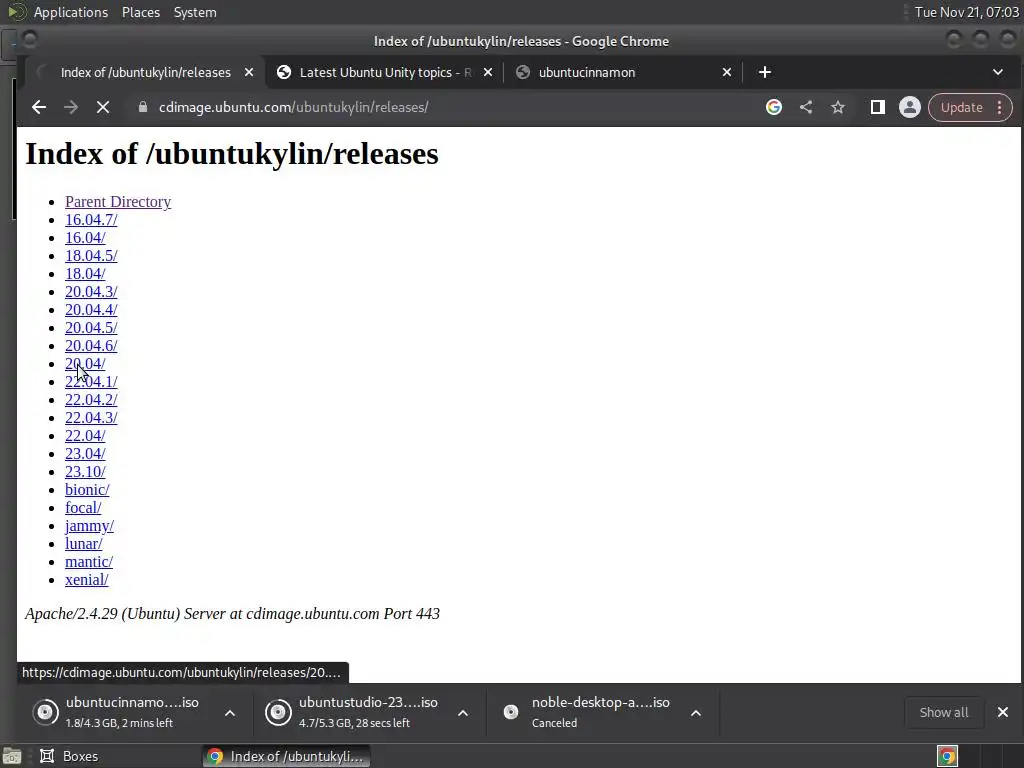Close the Index of /ubuntukylin/releases tab

(x=248, y=72)
